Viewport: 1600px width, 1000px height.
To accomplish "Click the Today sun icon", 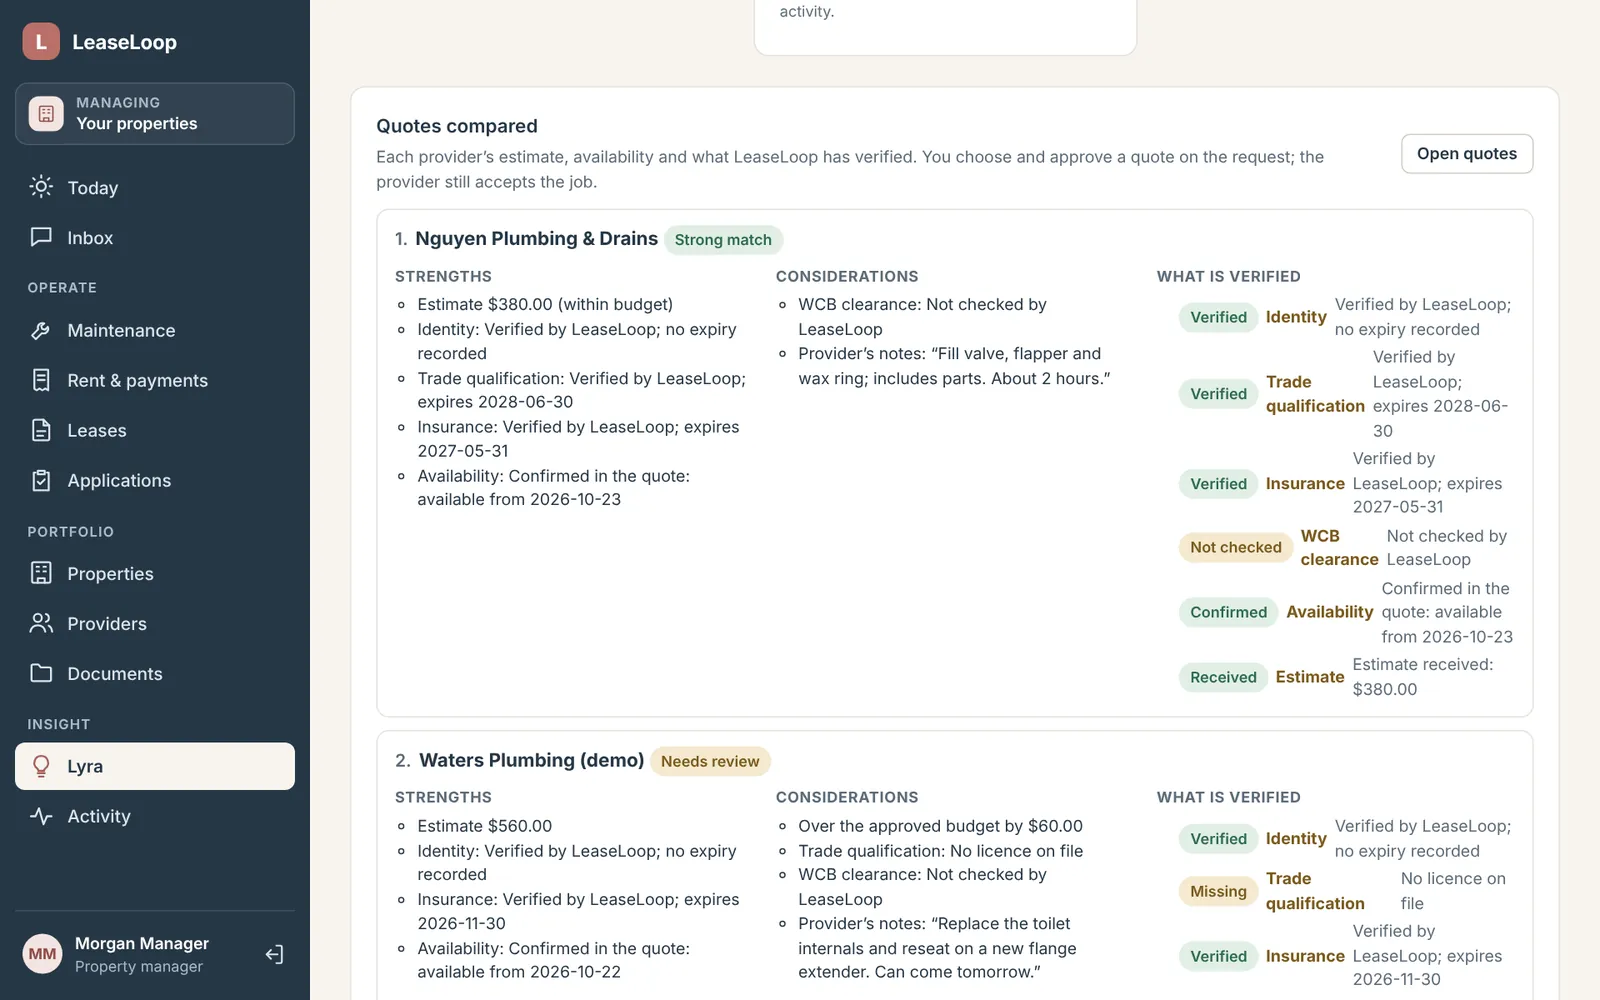I will [x=41, y=187].
